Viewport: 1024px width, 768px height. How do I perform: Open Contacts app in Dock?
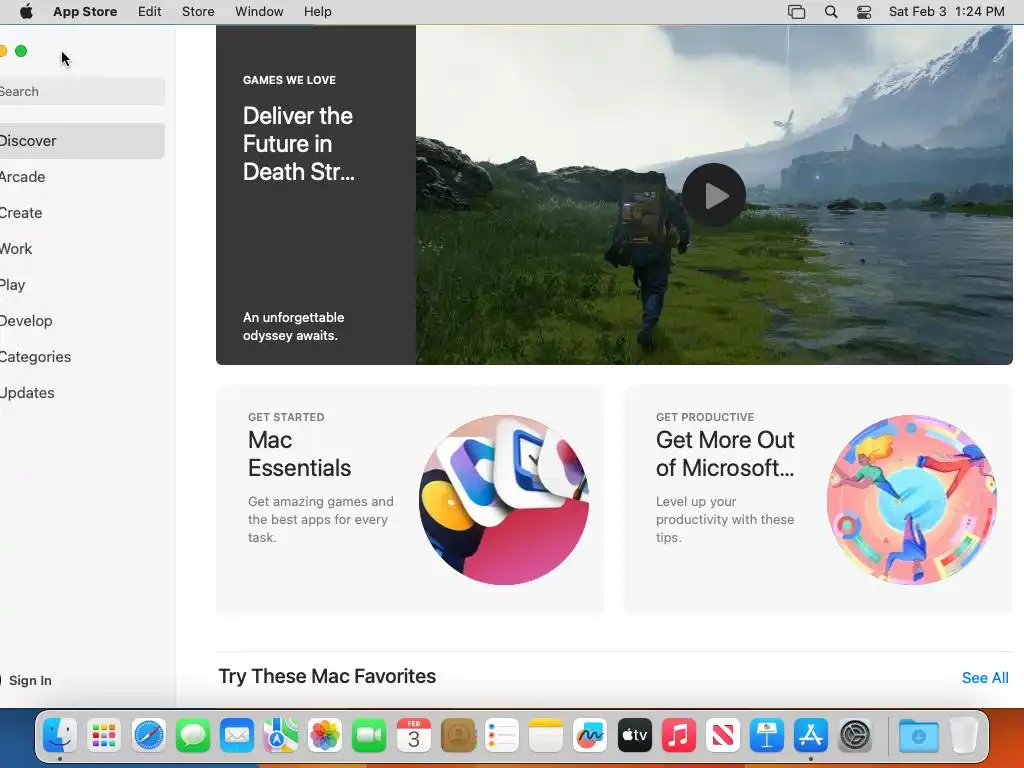click(458, 736)
